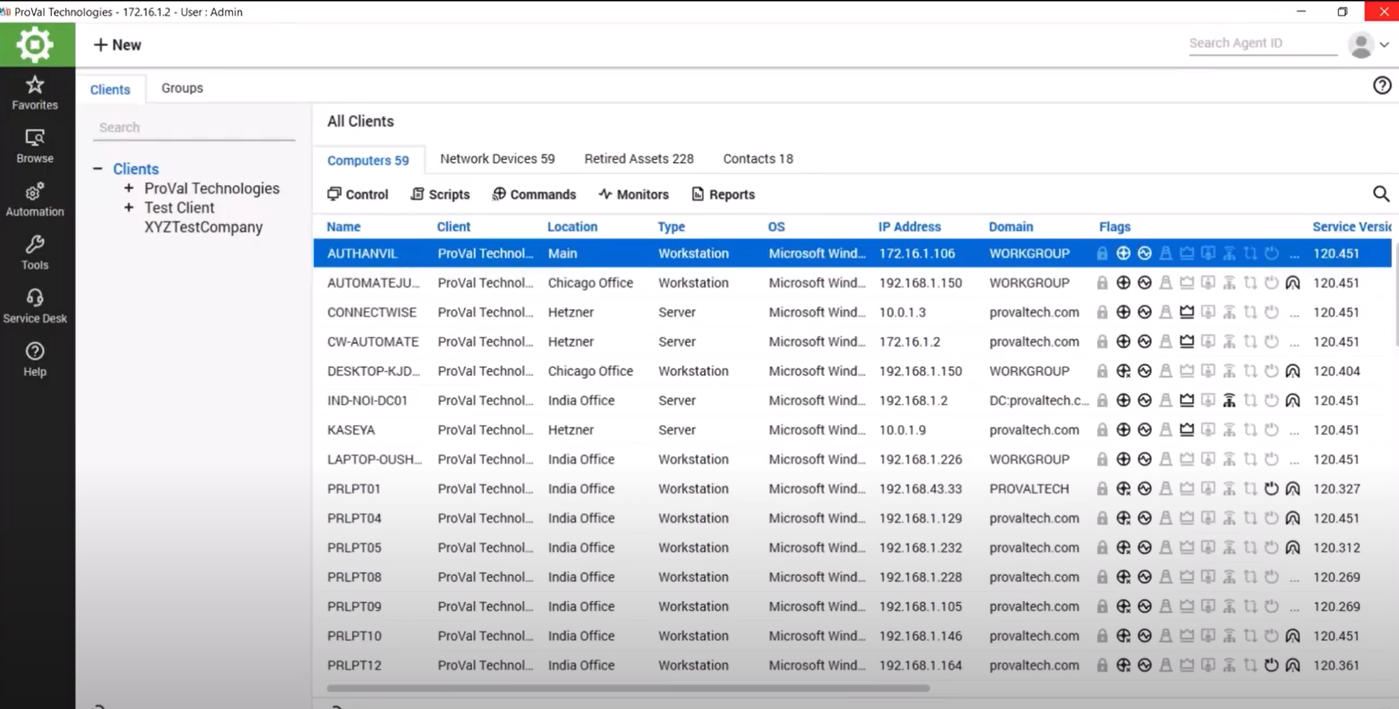Image resolution: width=1399 pixels, height=709 pixels.
Task: Click the power flag icon in PRLPT12 row
Action: pos(1271,666)
